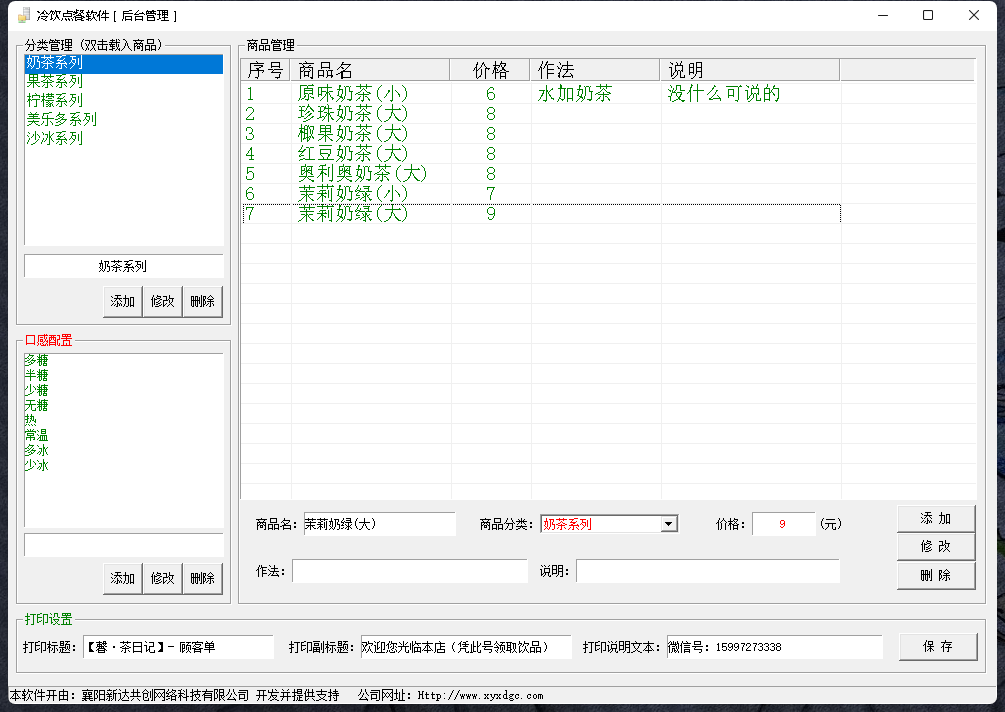This screenshot has width=1005, height=712.
Task: Click 修改 in 口感配置 panel
Action: pos(162,578)
